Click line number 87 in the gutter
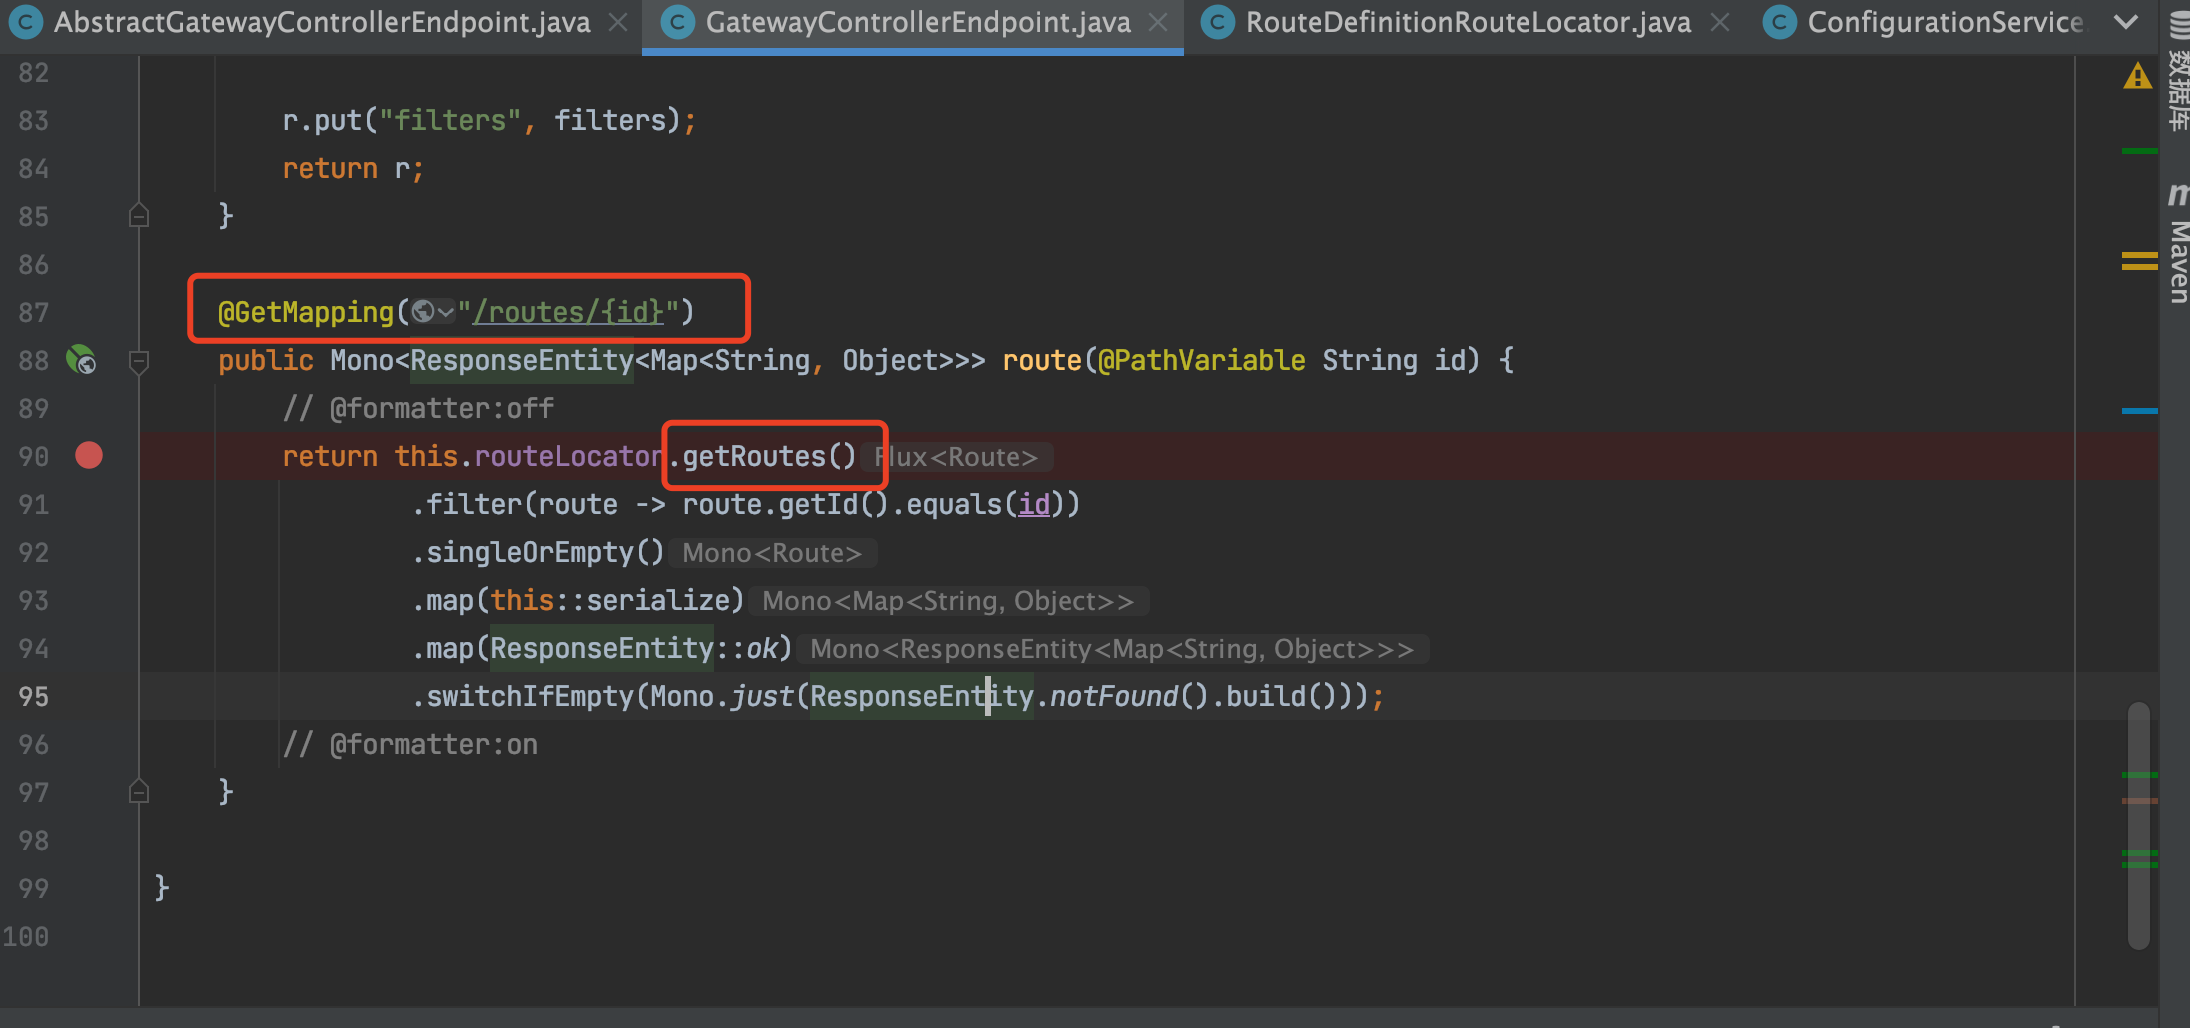2190x1028 pixels. pos(33,312)
